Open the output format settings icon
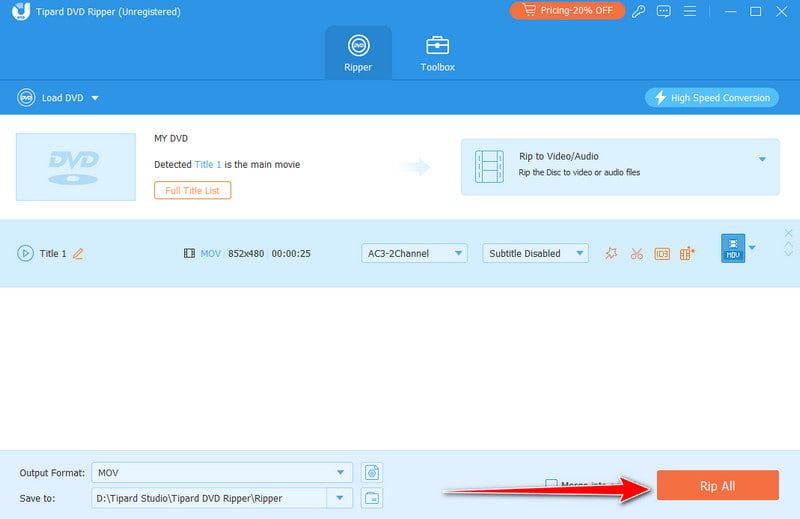This screenshot has height=519, width=800. tap(372, 472)
